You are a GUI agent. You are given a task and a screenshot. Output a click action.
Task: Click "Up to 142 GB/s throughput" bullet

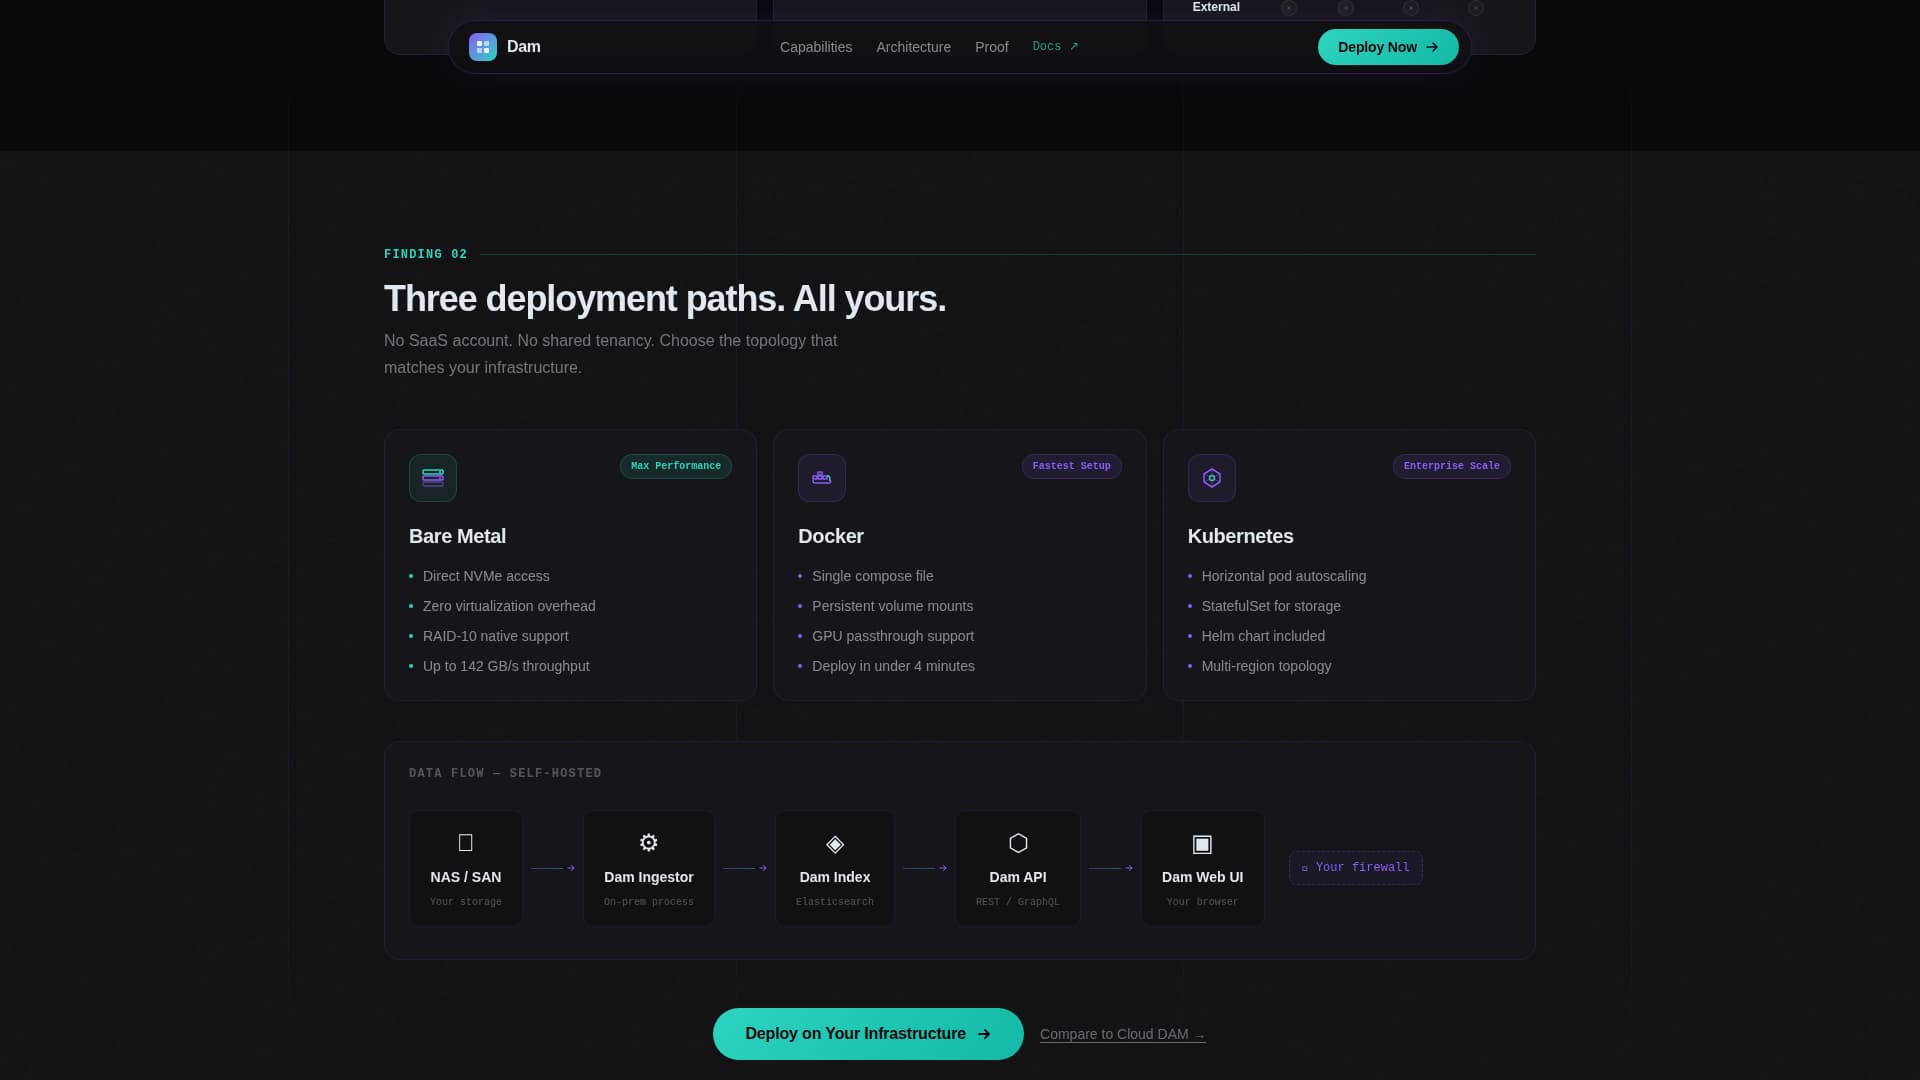[506, 666]
